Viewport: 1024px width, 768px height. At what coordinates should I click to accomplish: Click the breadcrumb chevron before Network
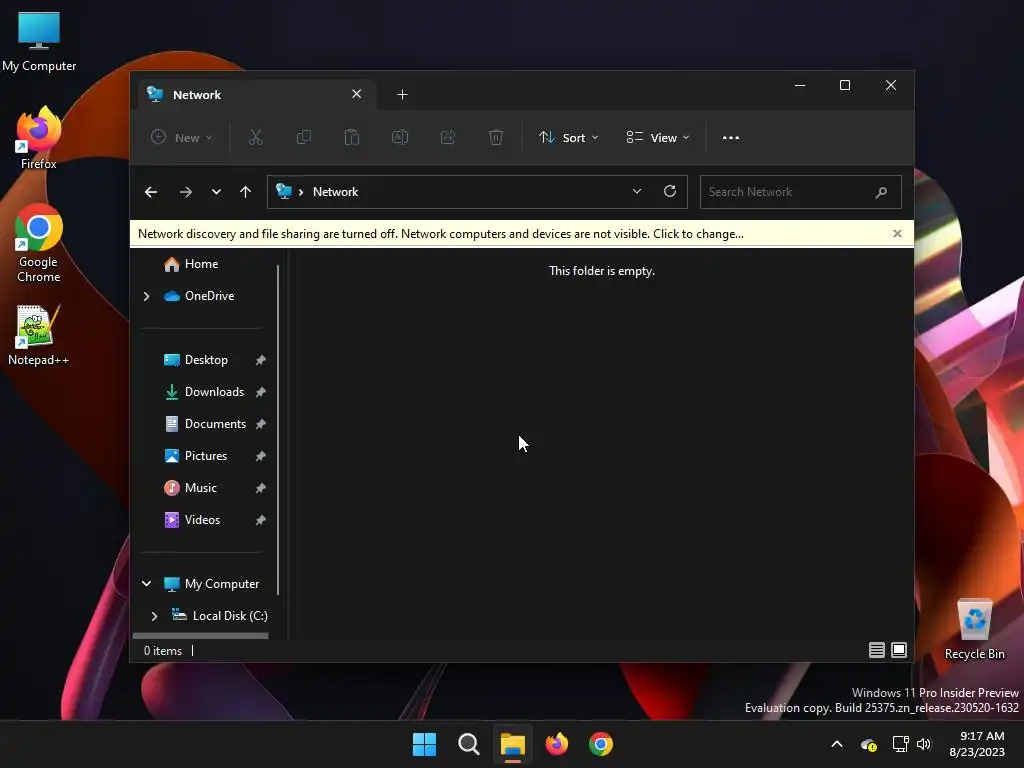(301, 192)
